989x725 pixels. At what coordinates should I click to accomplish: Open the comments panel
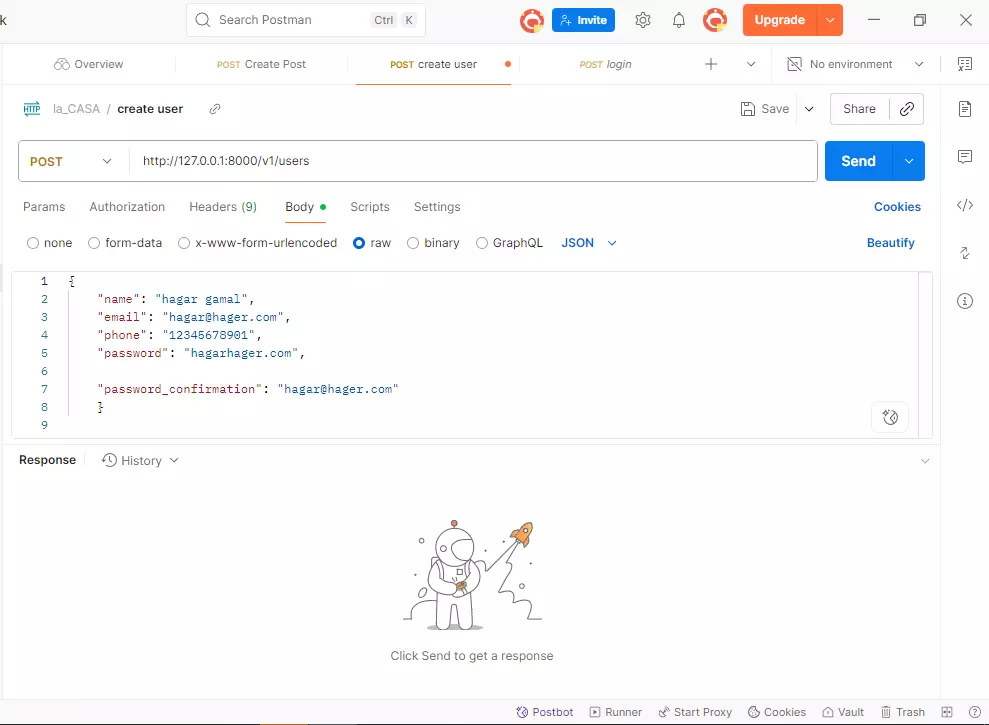click(964, 157)
